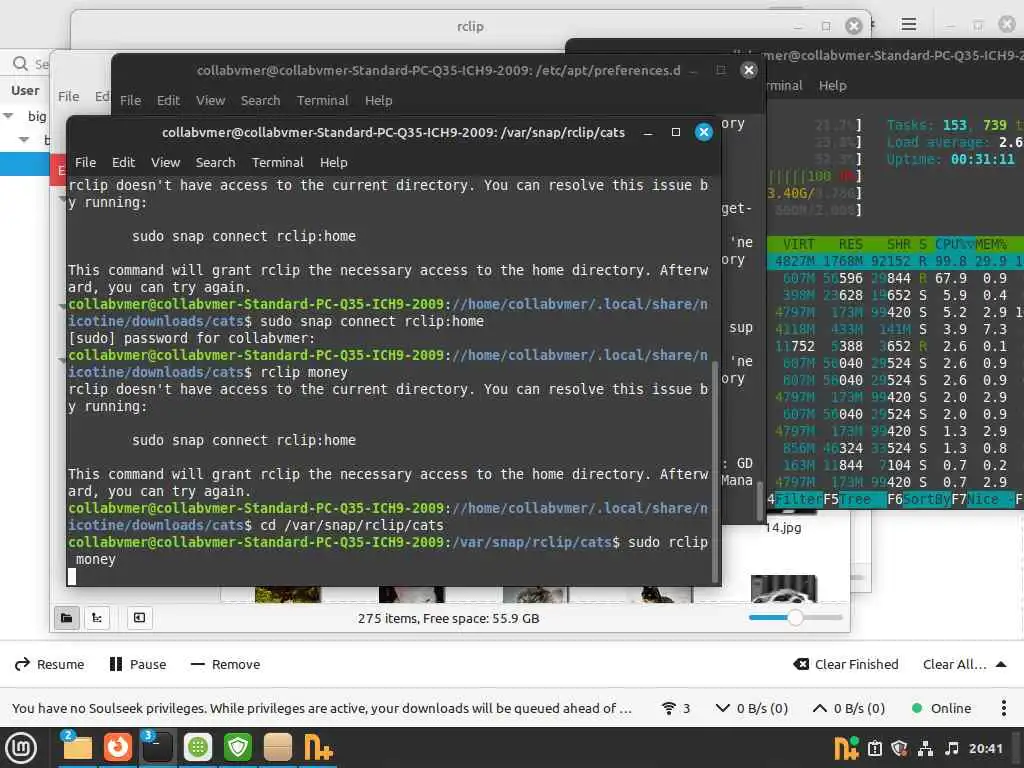Hide the file manager sidebar
1024x768 pixels.
139,618
